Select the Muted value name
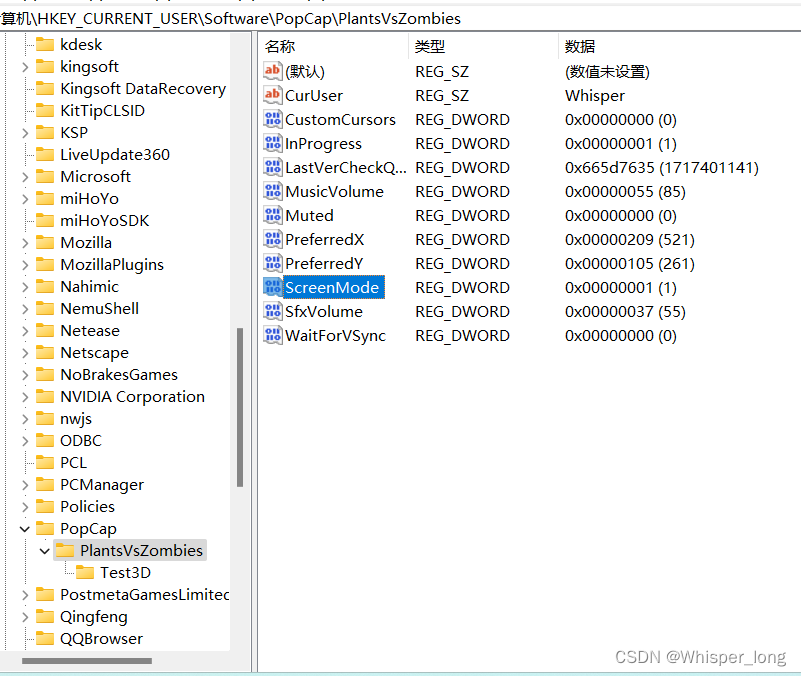801x676 pixels. [x=310, y=216]
